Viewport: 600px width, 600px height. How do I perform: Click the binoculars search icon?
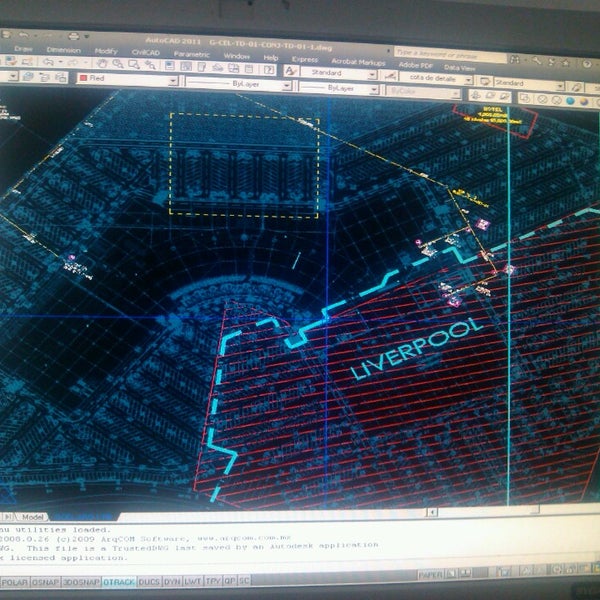point(515,59)
